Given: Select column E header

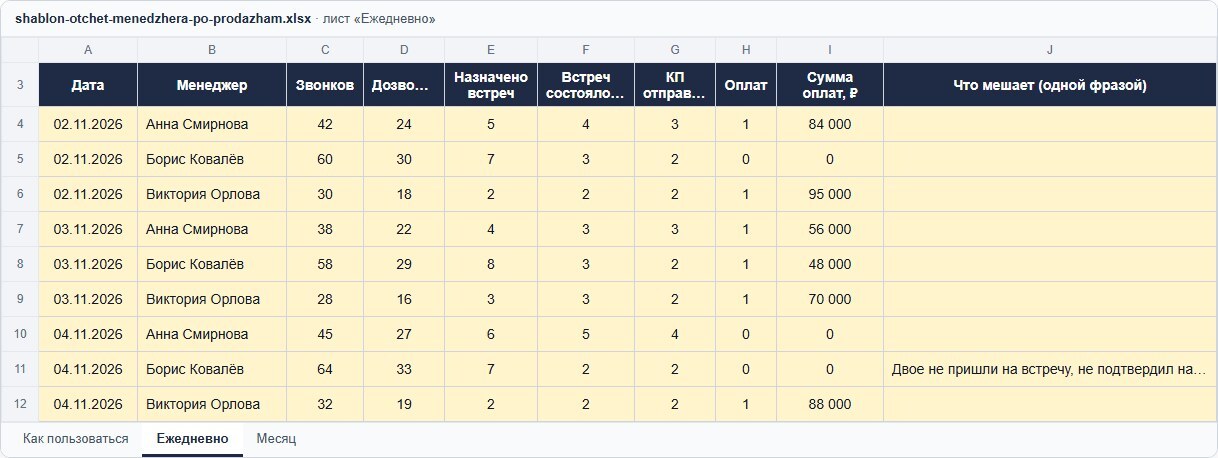Looking at the screenshot, I should pyautogui.click(x=491, y=50).
